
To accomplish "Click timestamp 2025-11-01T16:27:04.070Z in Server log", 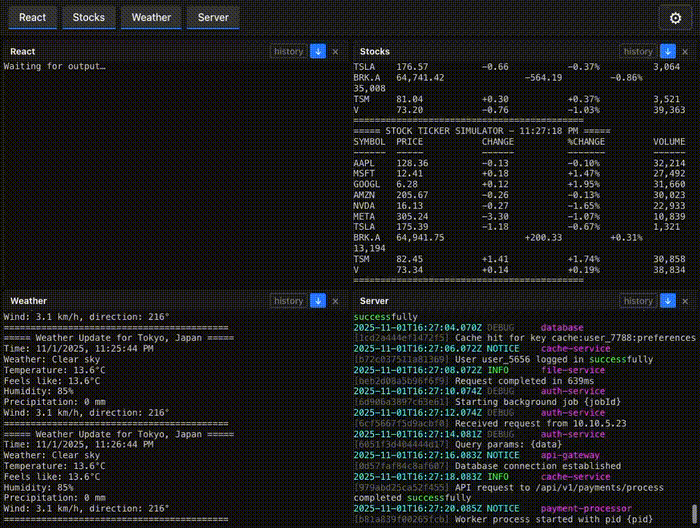I will [418, 328].
